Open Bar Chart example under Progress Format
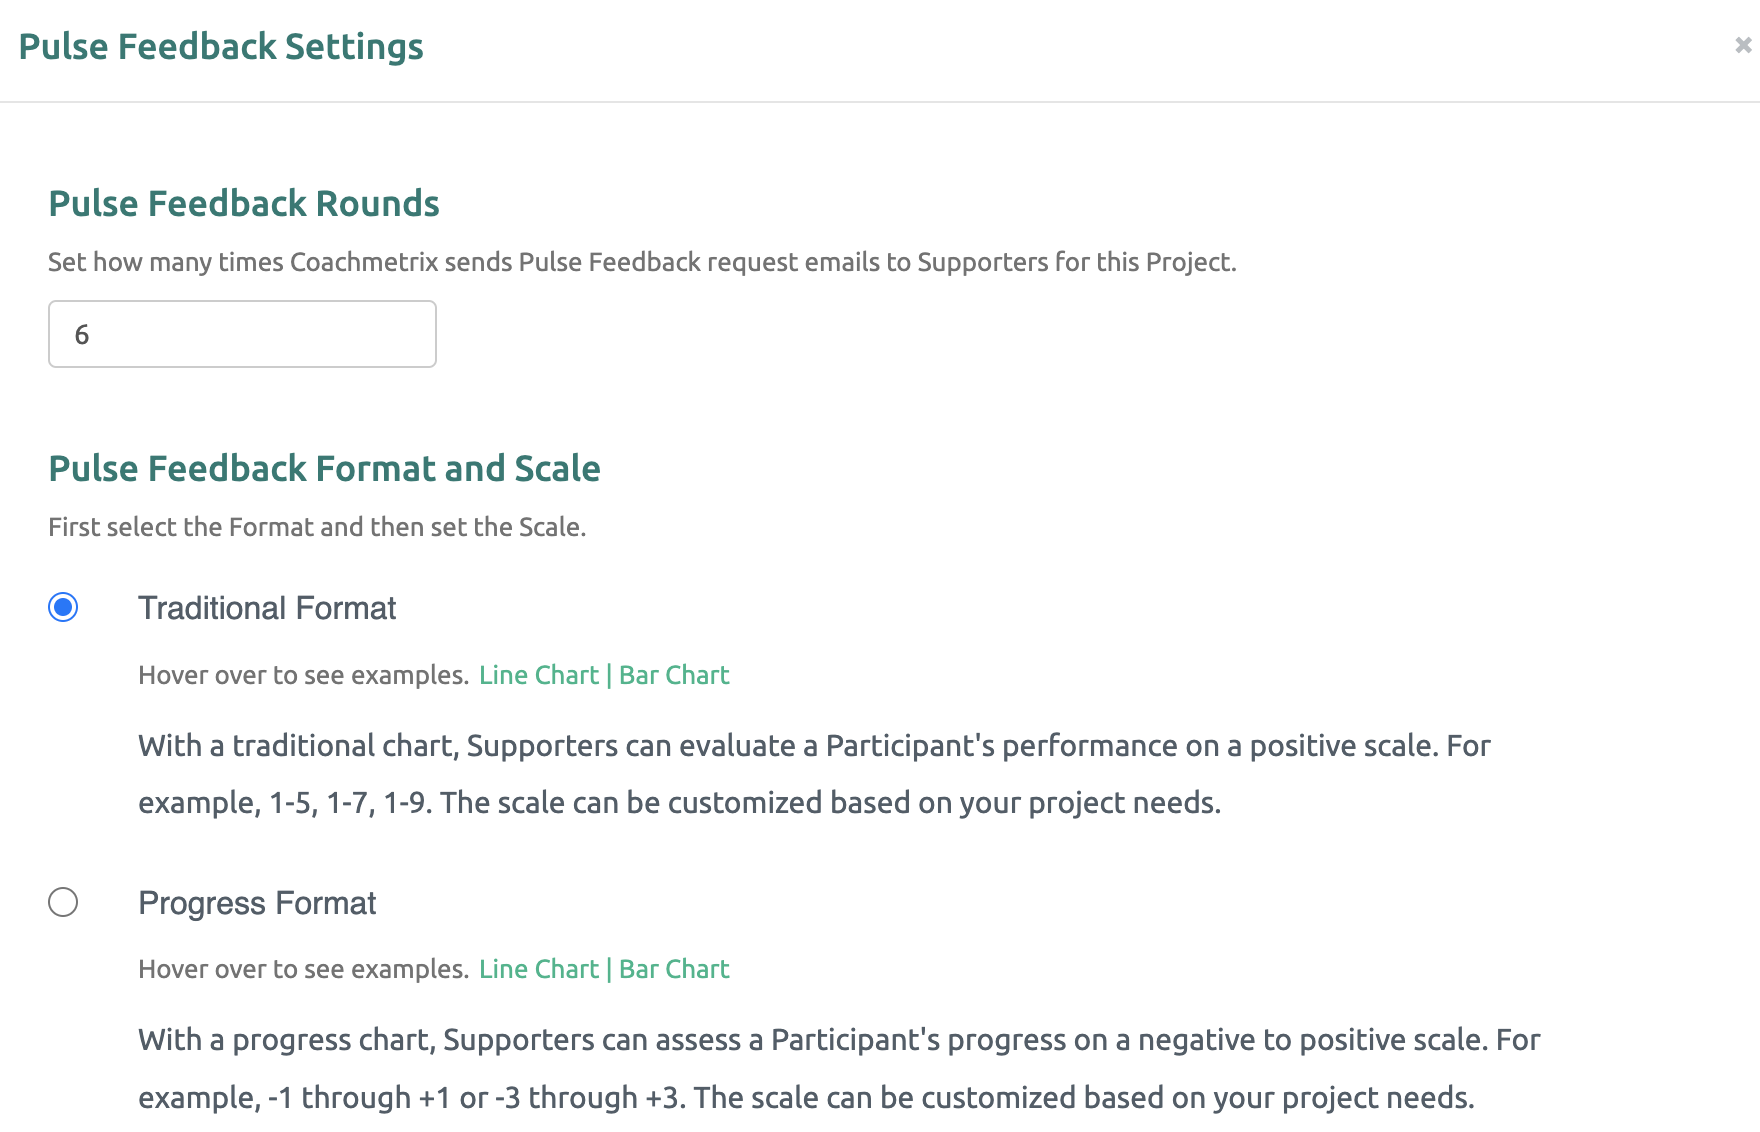 click(x=674, y=969)
